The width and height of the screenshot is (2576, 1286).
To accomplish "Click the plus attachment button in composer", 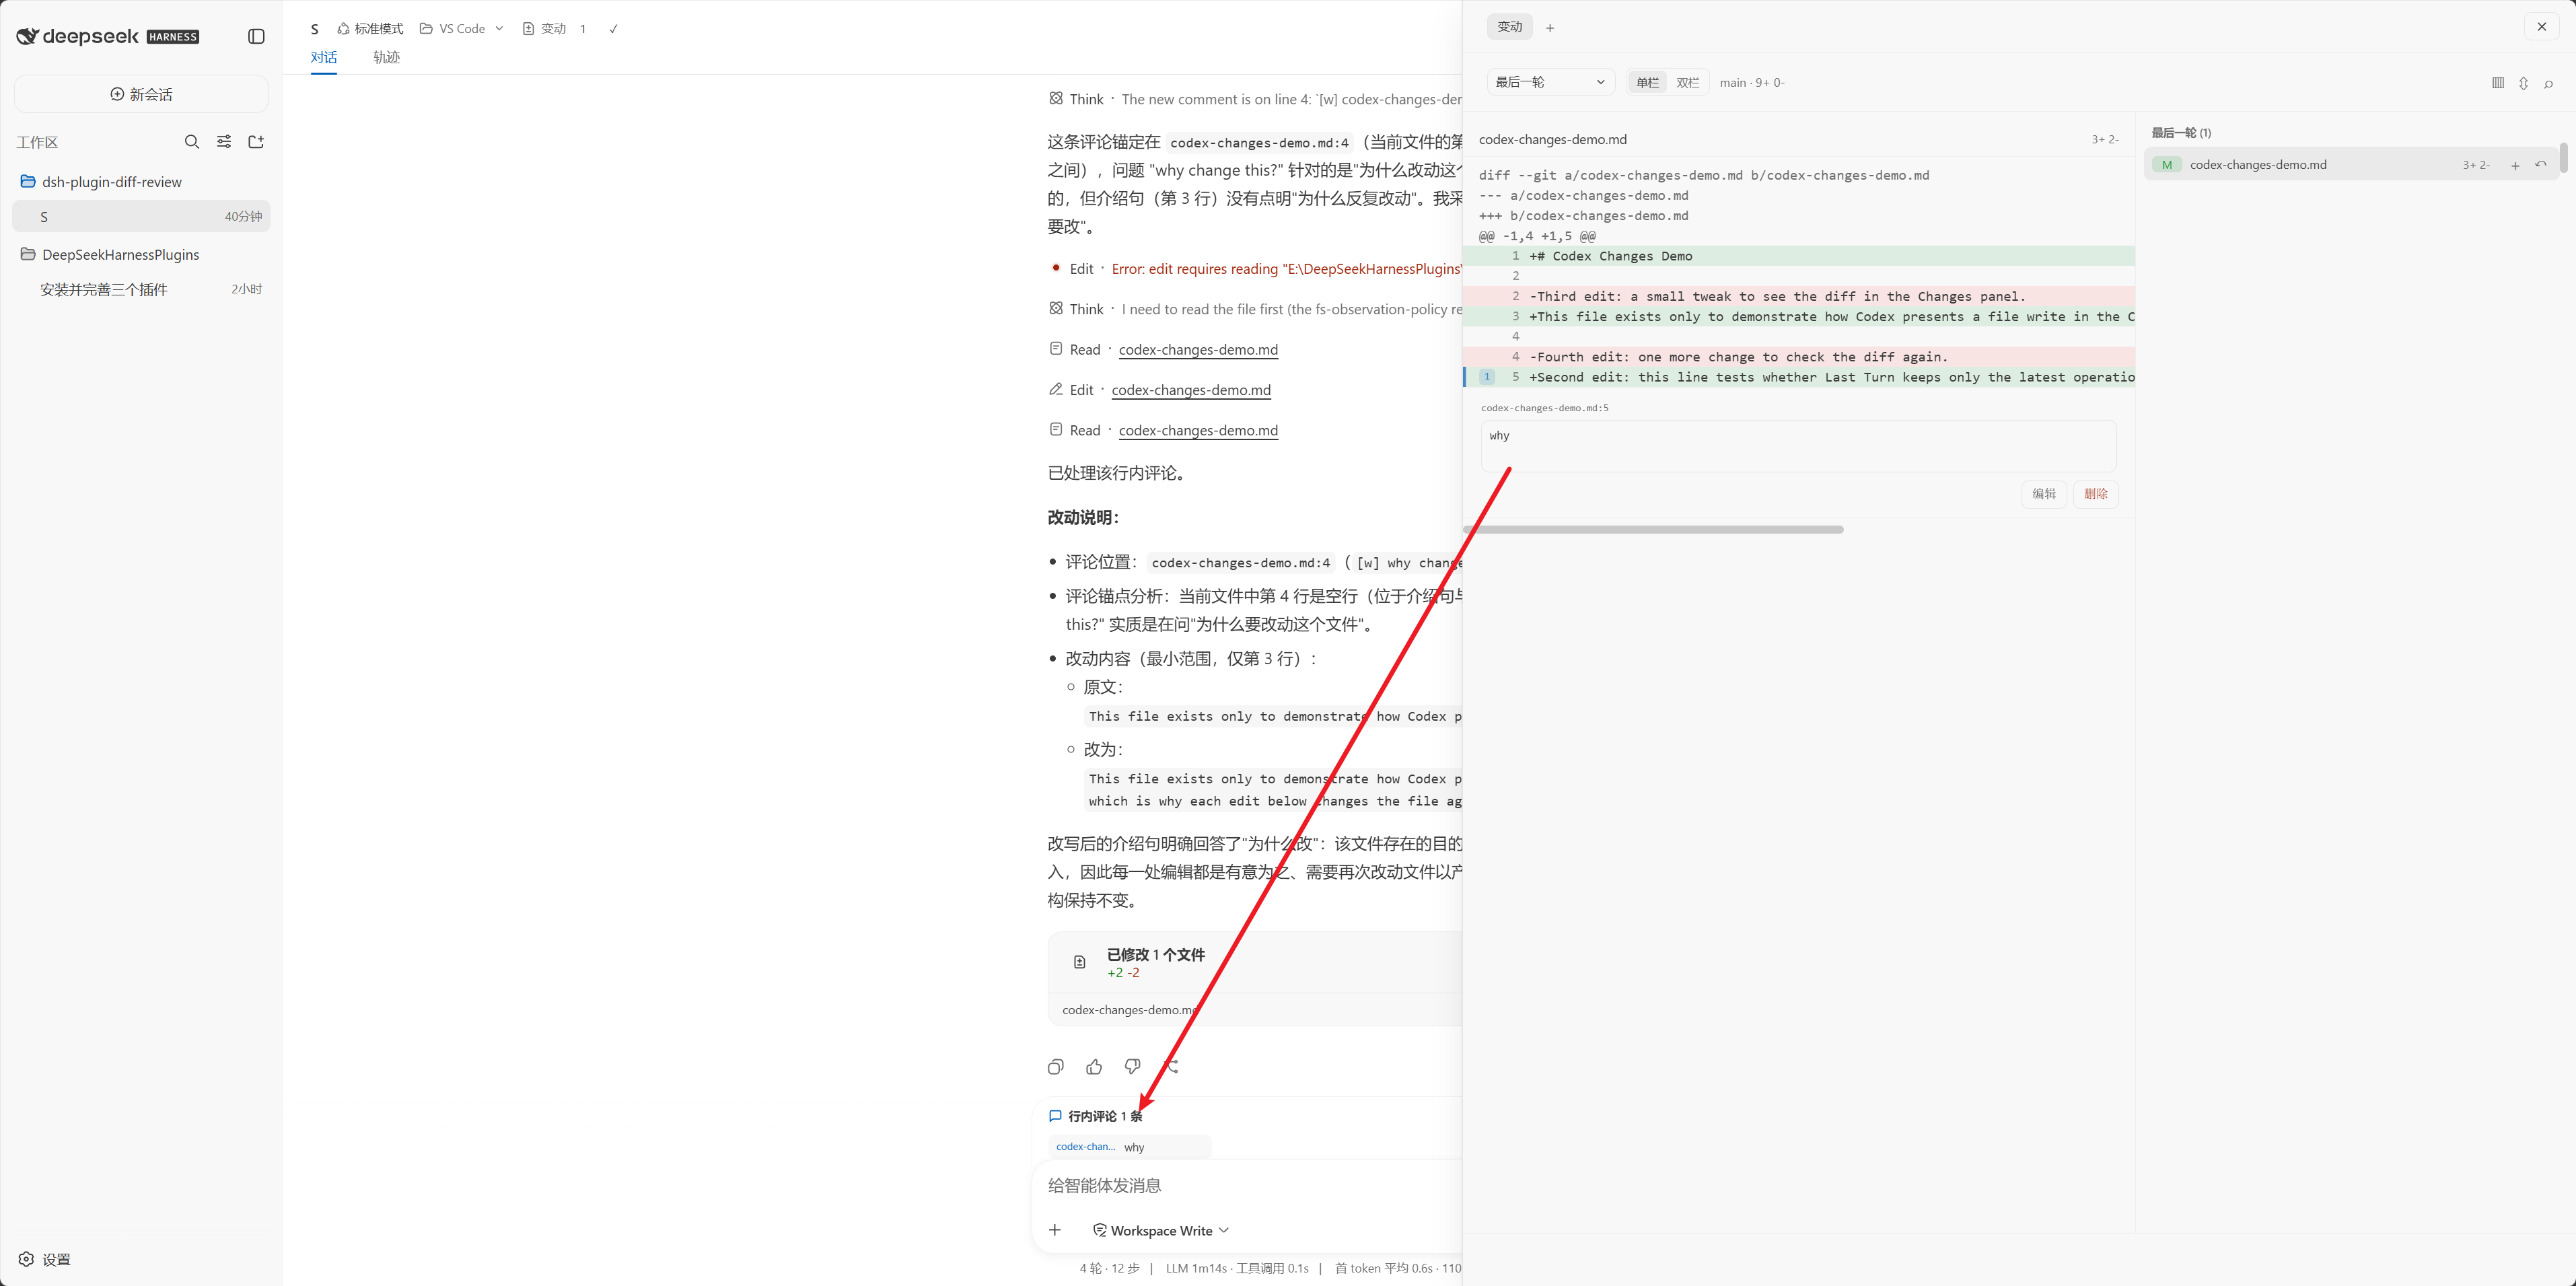I will click(1055, 1230).
